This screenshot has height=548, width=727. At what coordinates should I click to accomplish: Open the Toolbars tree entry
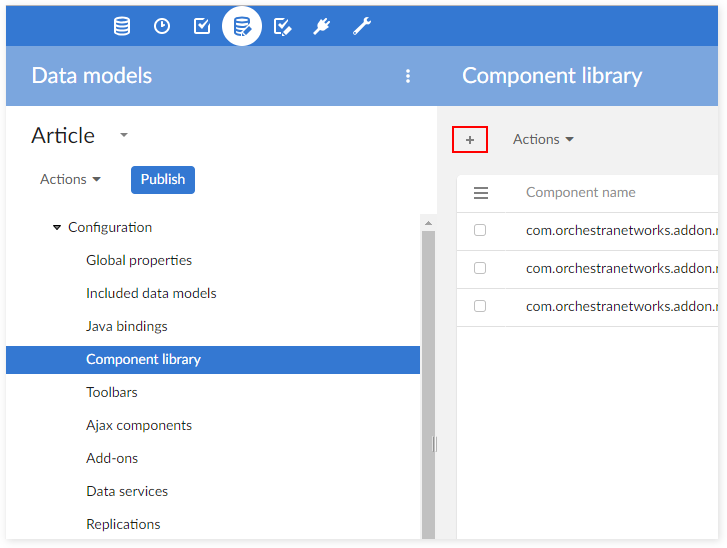pos(112,393)
